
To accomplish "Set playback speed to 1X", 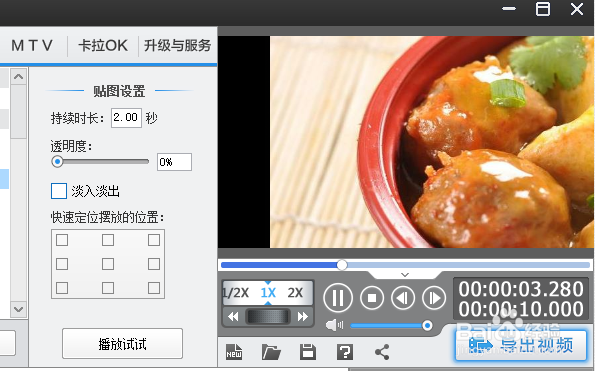I will pos(268,293).
